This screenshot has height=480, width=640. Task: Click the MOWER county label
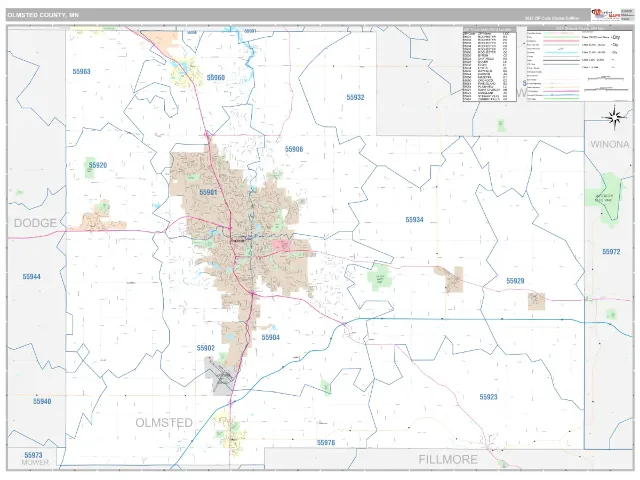click(35, 462)
